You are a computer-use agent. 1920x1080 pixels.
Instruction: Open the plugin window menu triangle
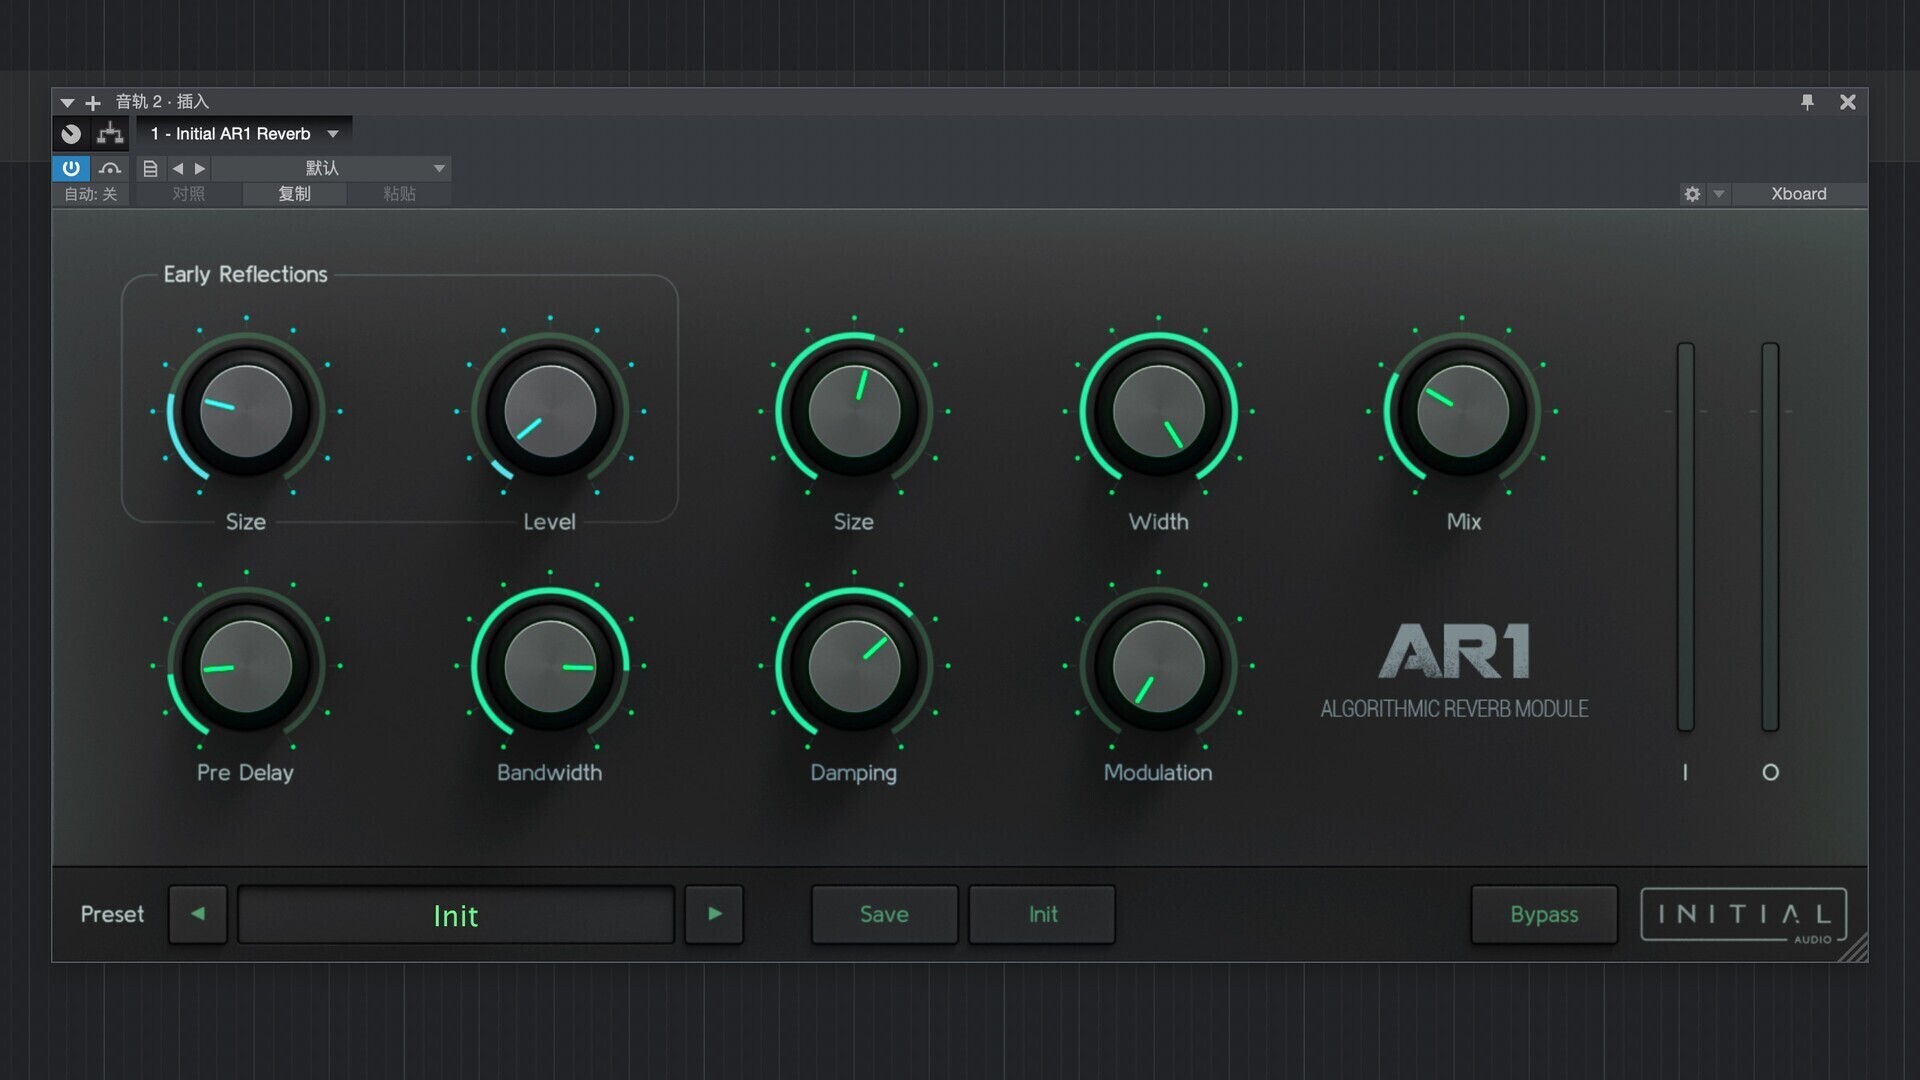click(x=67, y=102)
